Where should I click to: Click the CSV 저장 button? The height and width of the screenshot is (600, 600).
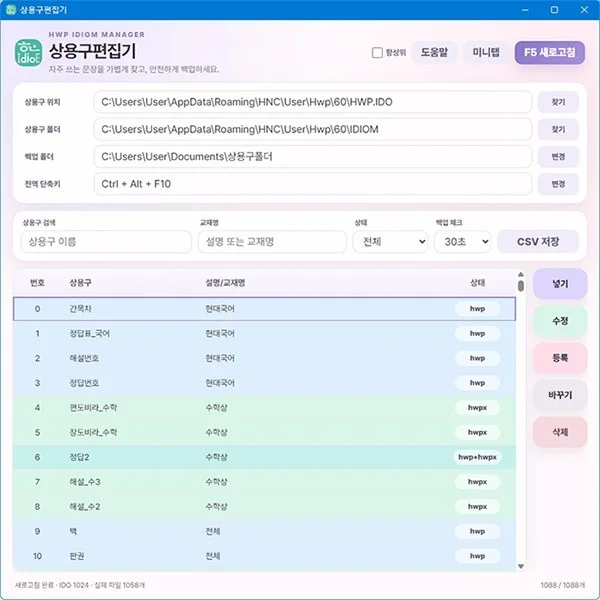(x=538, y=241)
